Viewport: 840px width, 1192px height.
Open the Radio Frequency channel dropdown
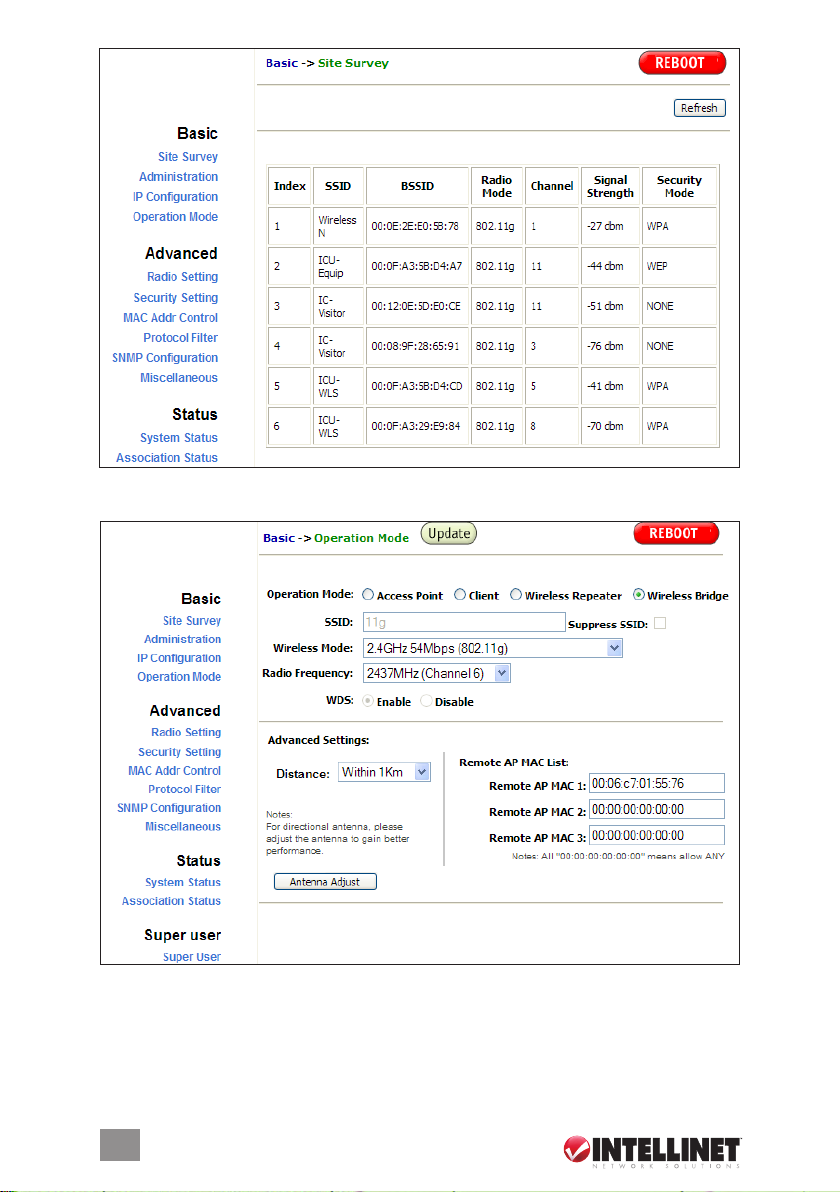436,674
